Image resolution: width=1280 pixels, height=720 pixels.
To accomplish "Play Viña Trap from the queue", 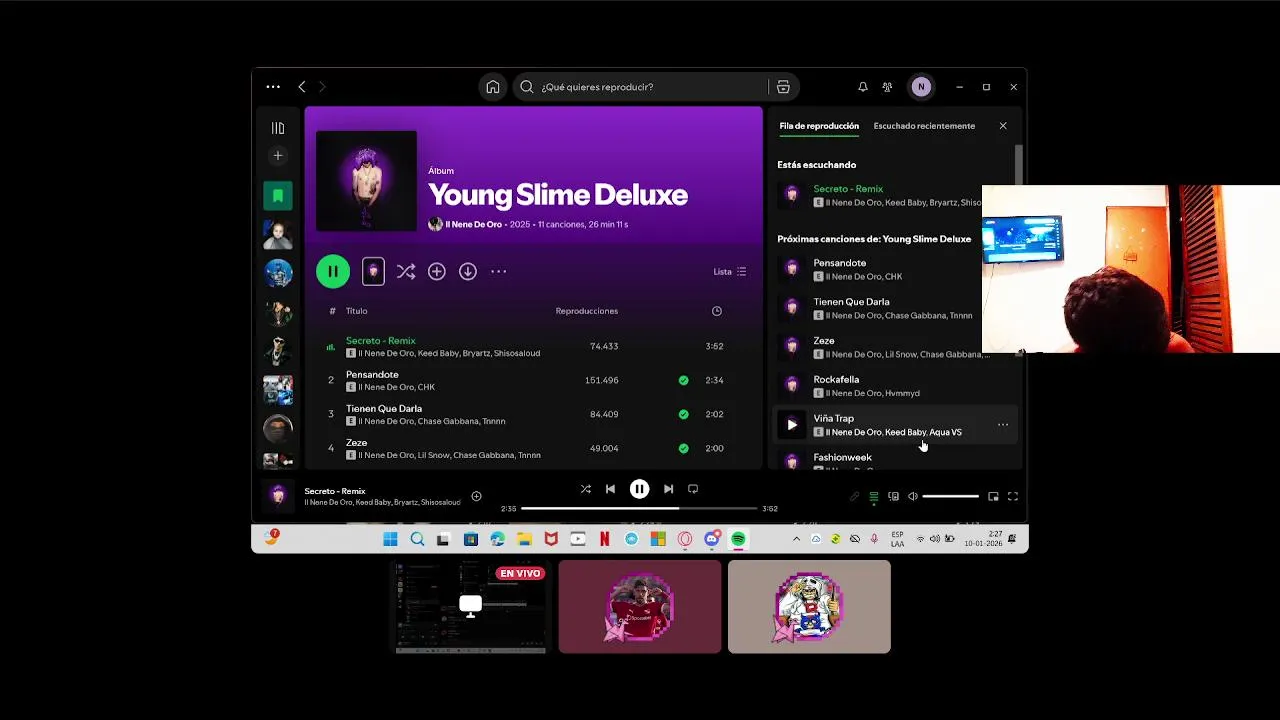I will coord(792,425).
